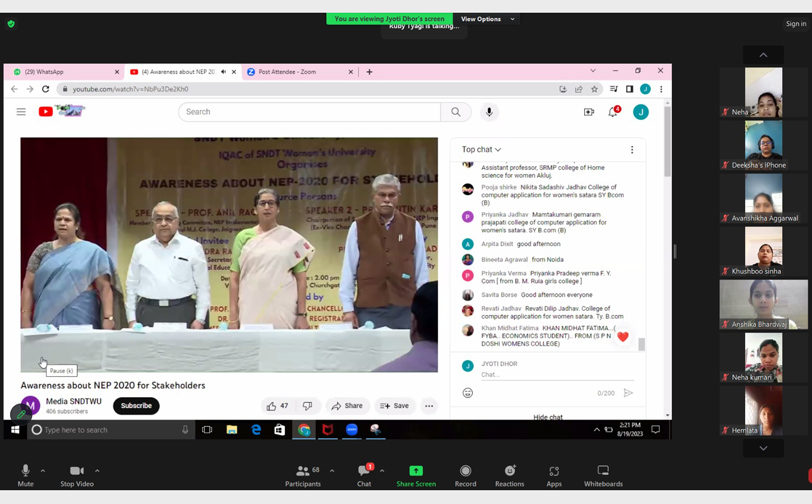Expand the View Options dropdown
812x504 pixels.
pyautogui.click(x=487, y=19)
